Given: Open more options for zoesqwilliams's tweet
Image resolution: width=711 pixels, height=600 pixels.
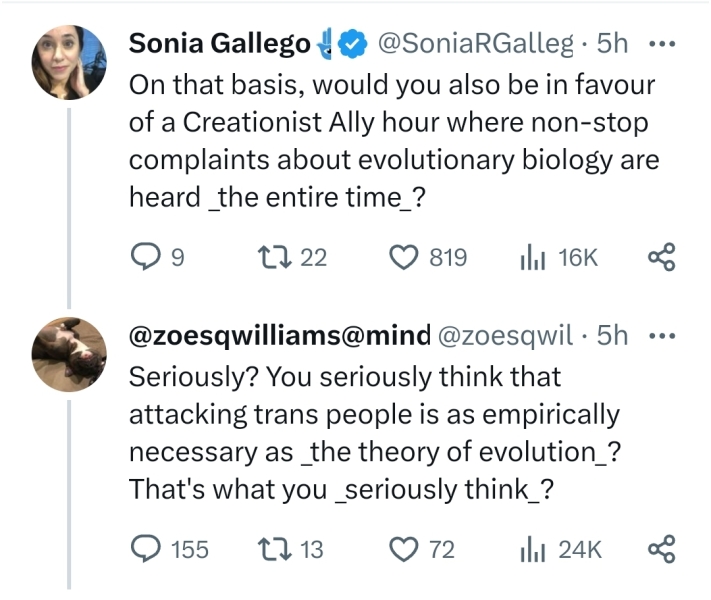Looking at the screenshot, I should coord(662,336).
